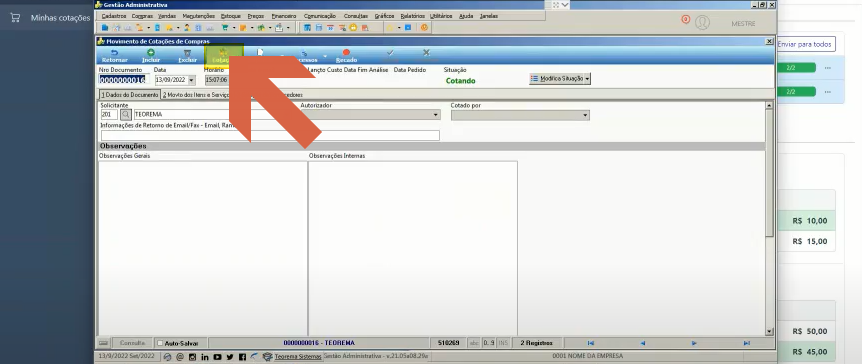
Task: Open the LinkedIn icon in status bar
Action: coord(205,357)
